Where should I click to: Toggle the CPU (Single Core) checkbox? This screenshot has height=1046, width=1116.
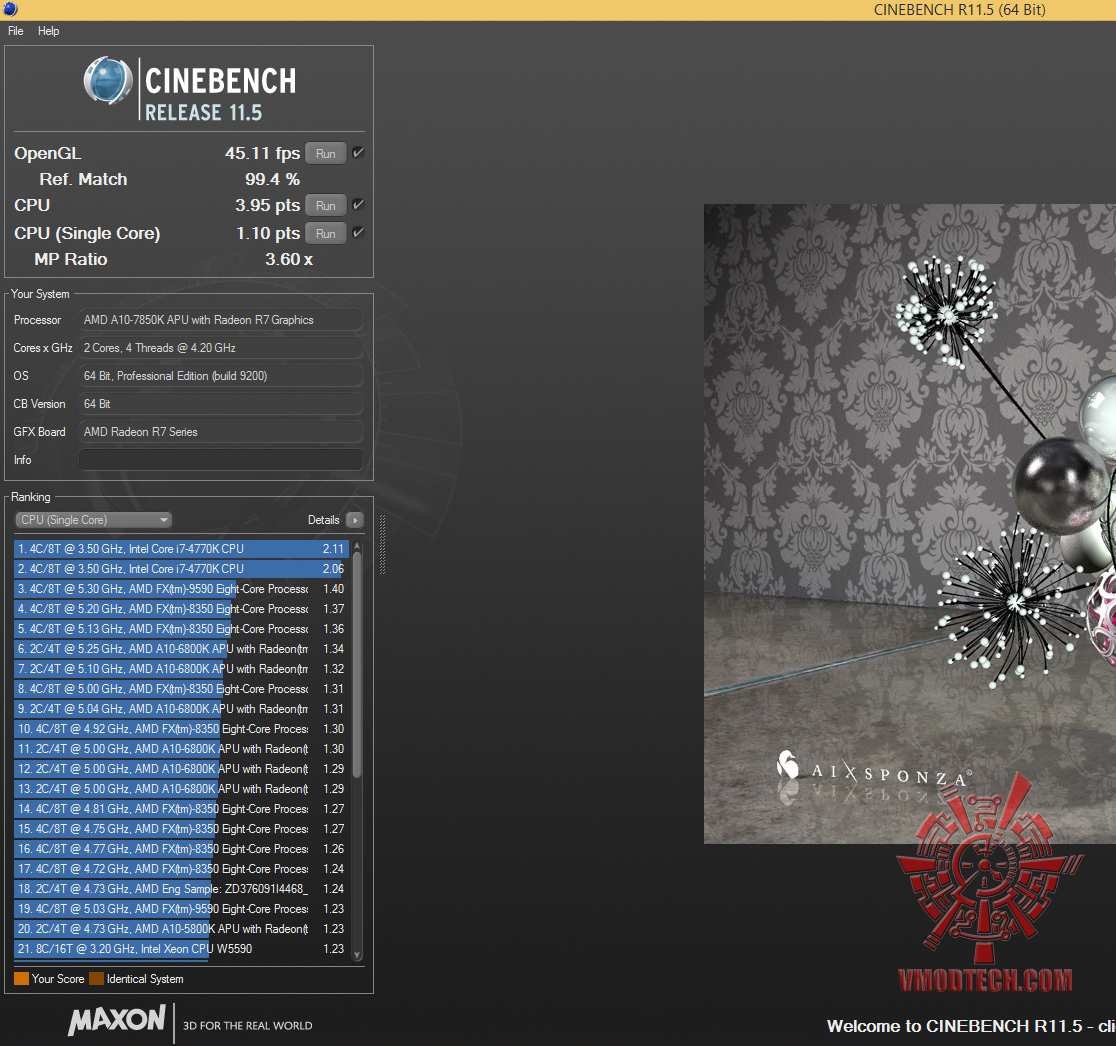[x=358, y=232]
